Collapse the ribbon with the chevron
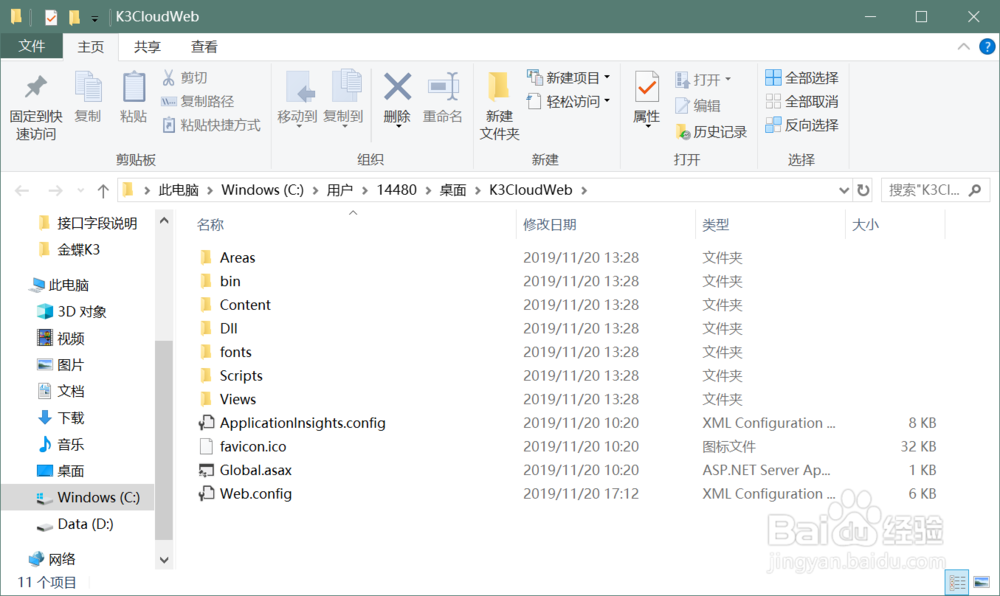 pos(964,47)
